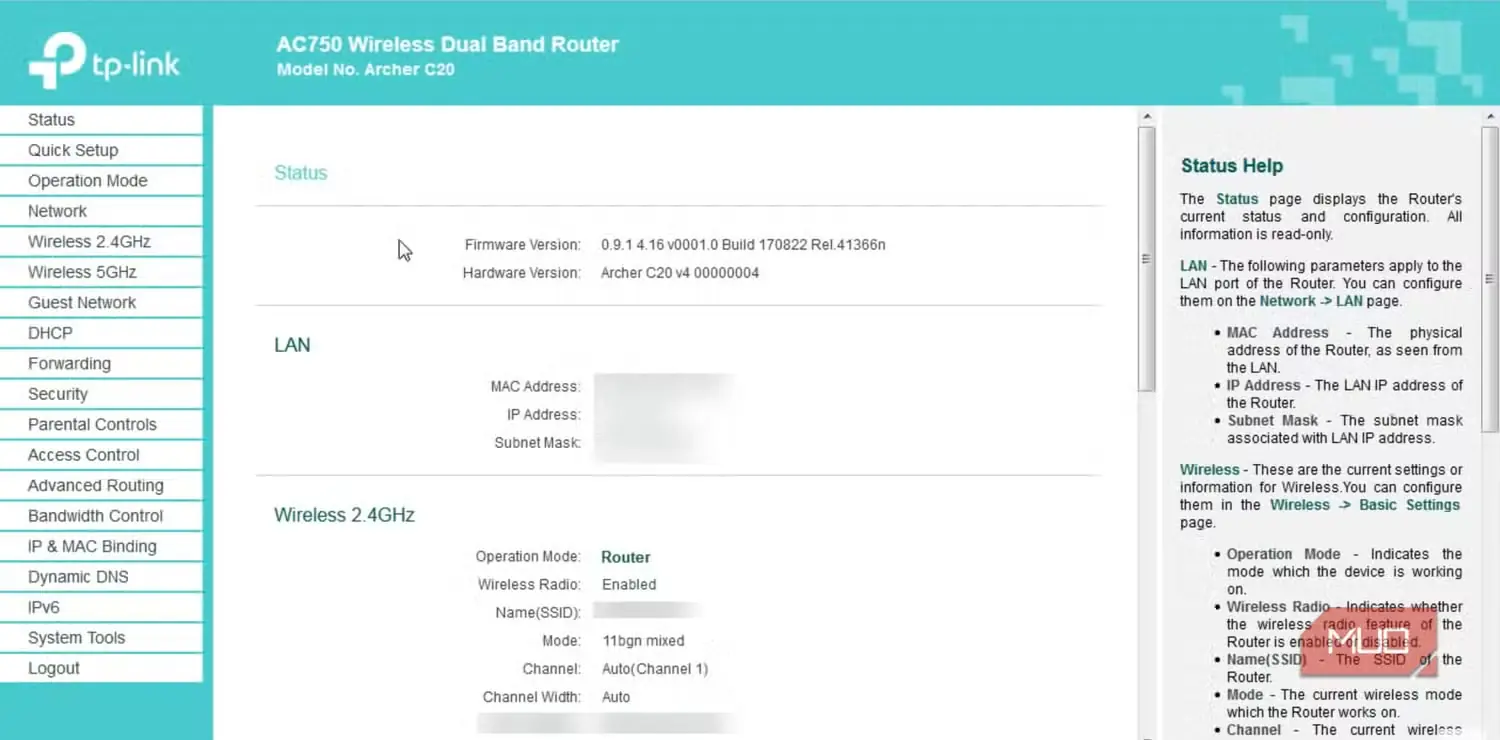The height and width of the screenshot is (740, 1500).
Task: Open the Status page from the sidebar menu
Action: 101,120
